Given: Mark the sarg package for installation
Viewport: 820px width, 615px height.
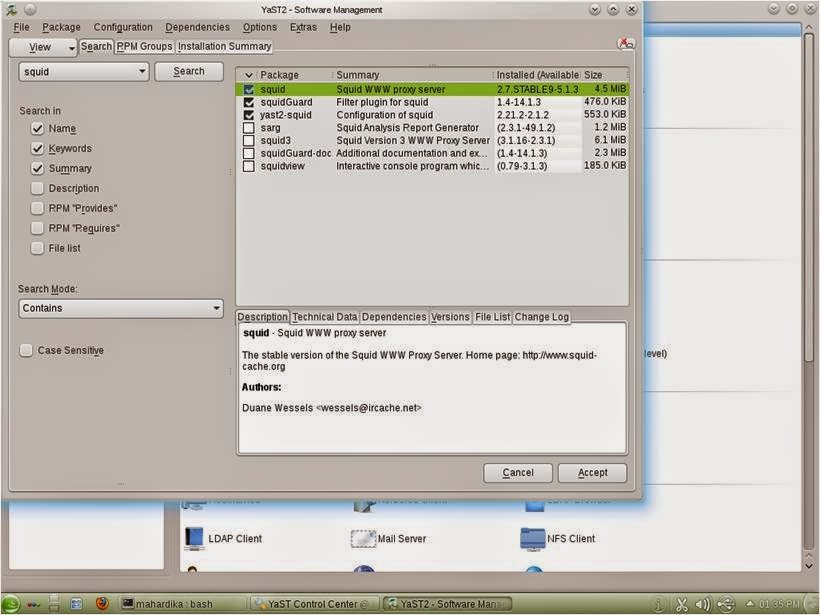Looking at the screenshot, I should [x=249, y=128].
